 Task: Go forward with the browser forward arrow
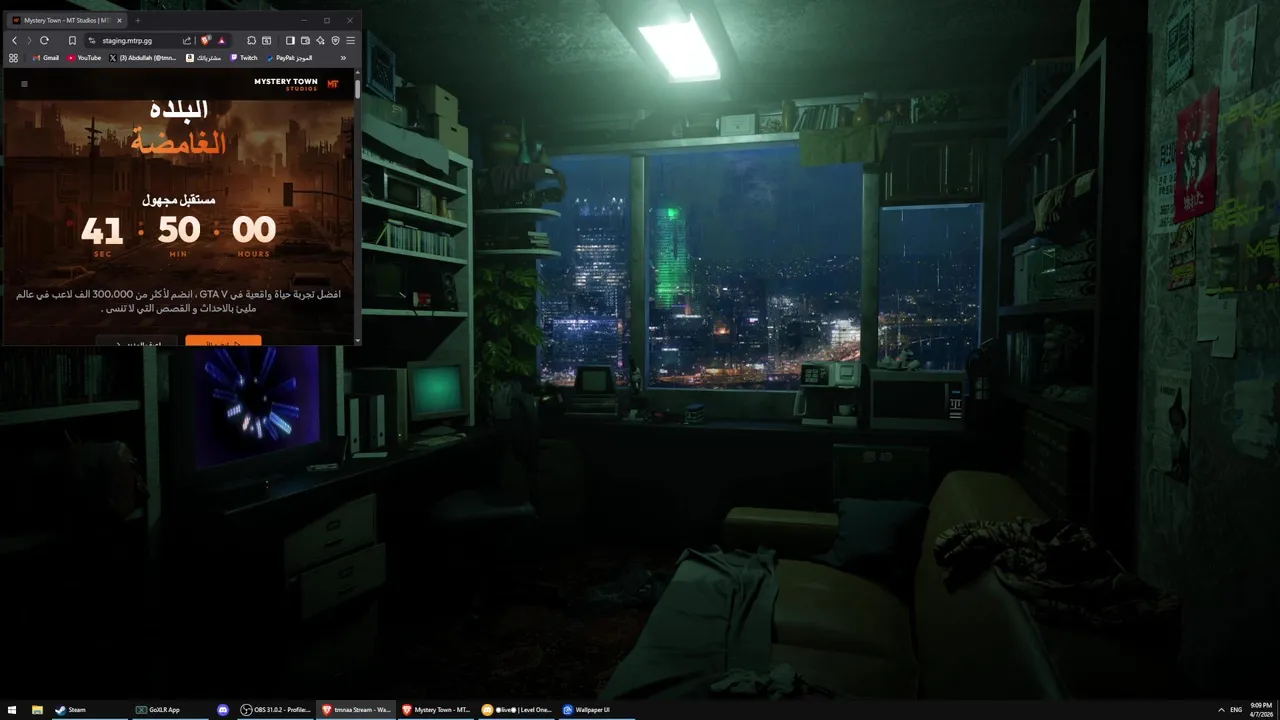coord(28,41)
